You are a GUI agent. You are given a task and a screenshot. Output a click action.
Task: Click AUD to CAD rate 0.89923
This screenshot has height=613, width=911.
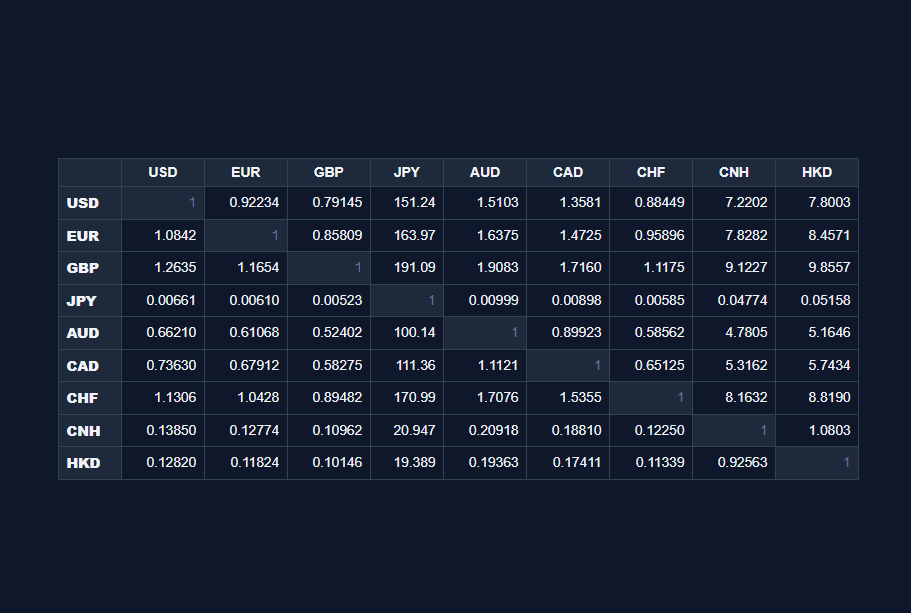pyautogui.click(x=568, y=333)
